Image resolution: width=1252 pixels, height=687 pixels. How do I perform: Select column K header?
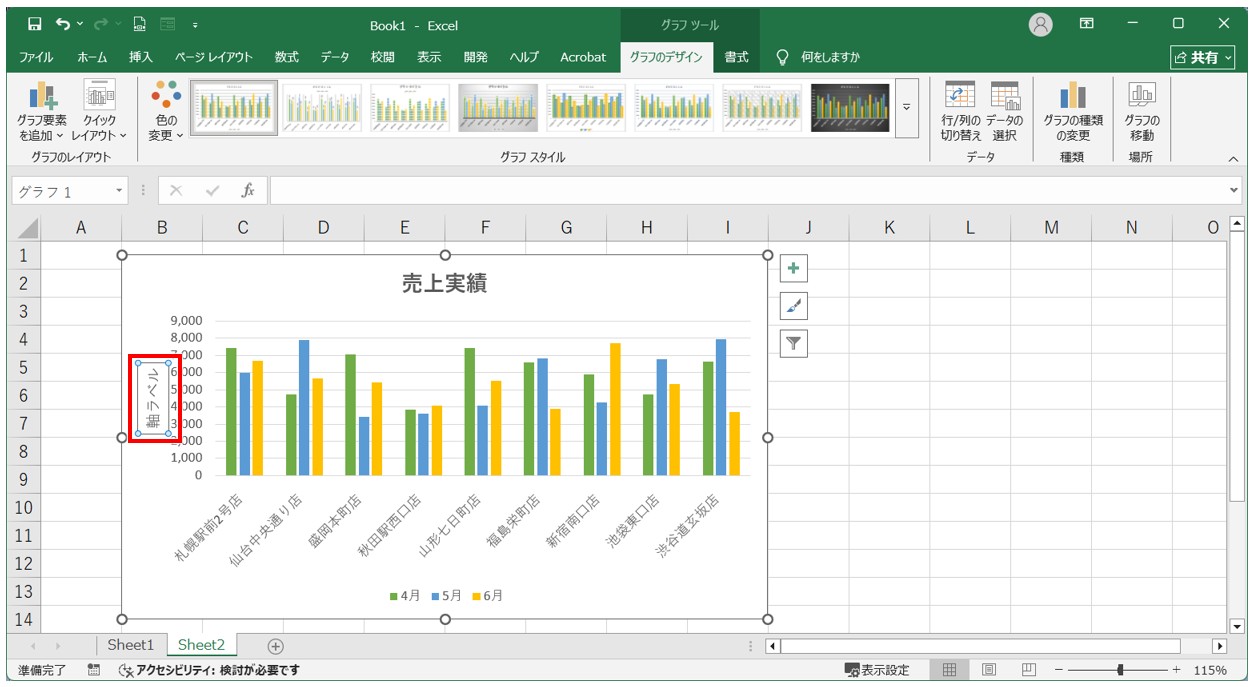tap(889, 228)
